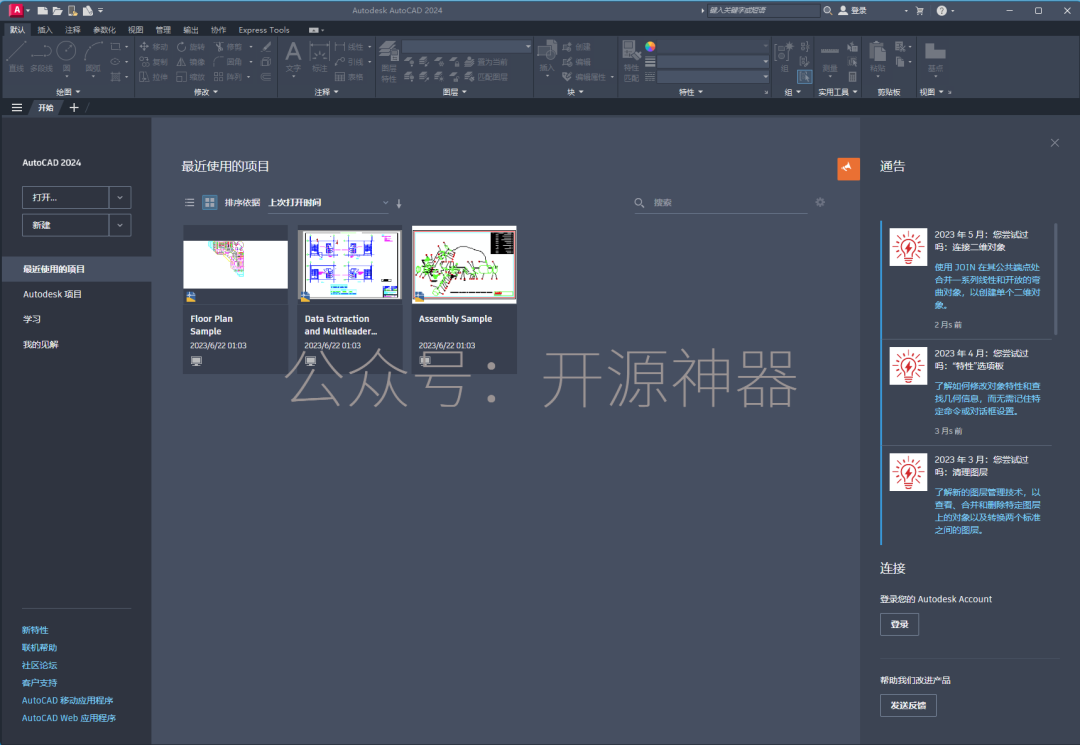
Task: Open the object color wheel selector
Action: (650, 47)
